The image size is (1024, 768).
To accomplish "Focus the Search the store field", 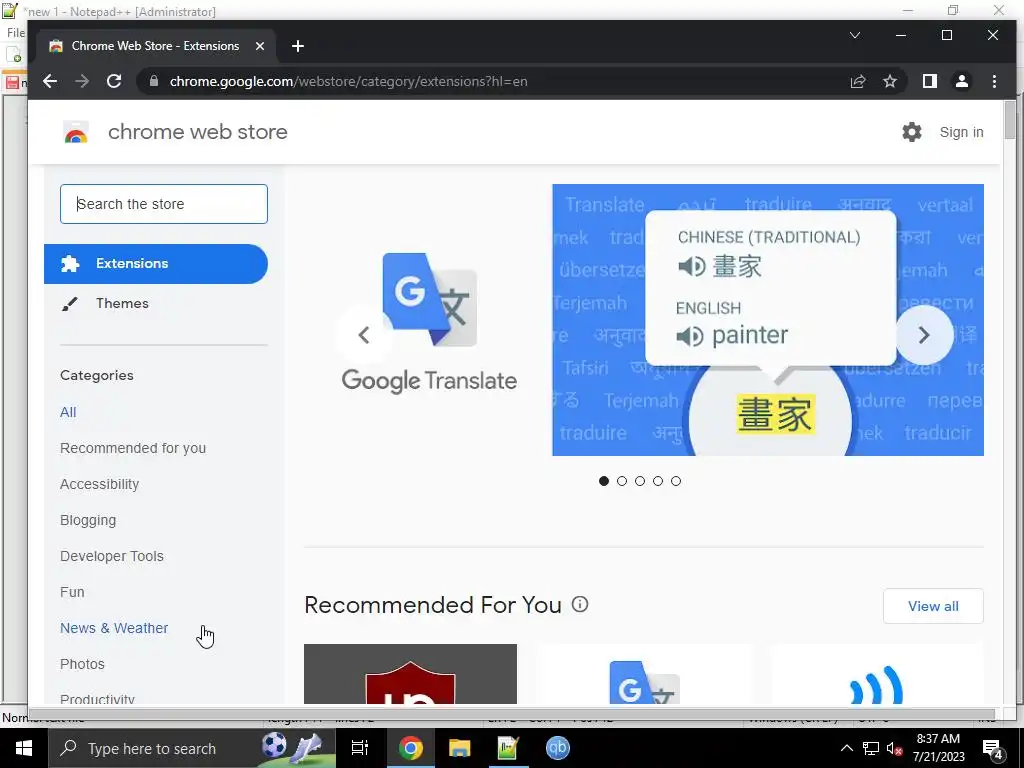I will tap(164, 204).
